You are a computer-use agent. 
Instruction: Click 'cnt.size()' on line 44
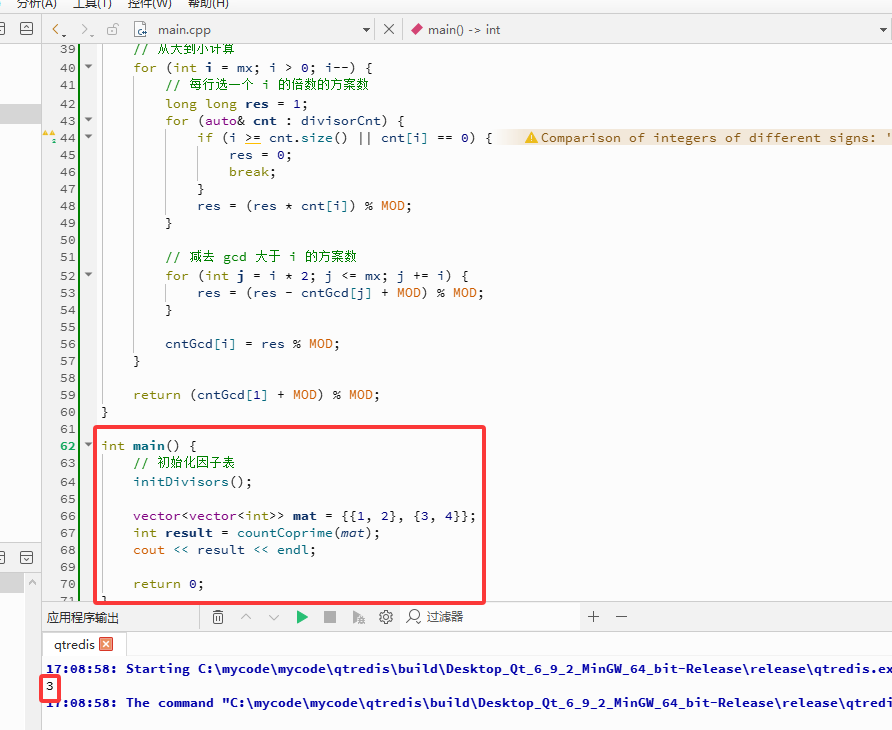pos(308,138)
